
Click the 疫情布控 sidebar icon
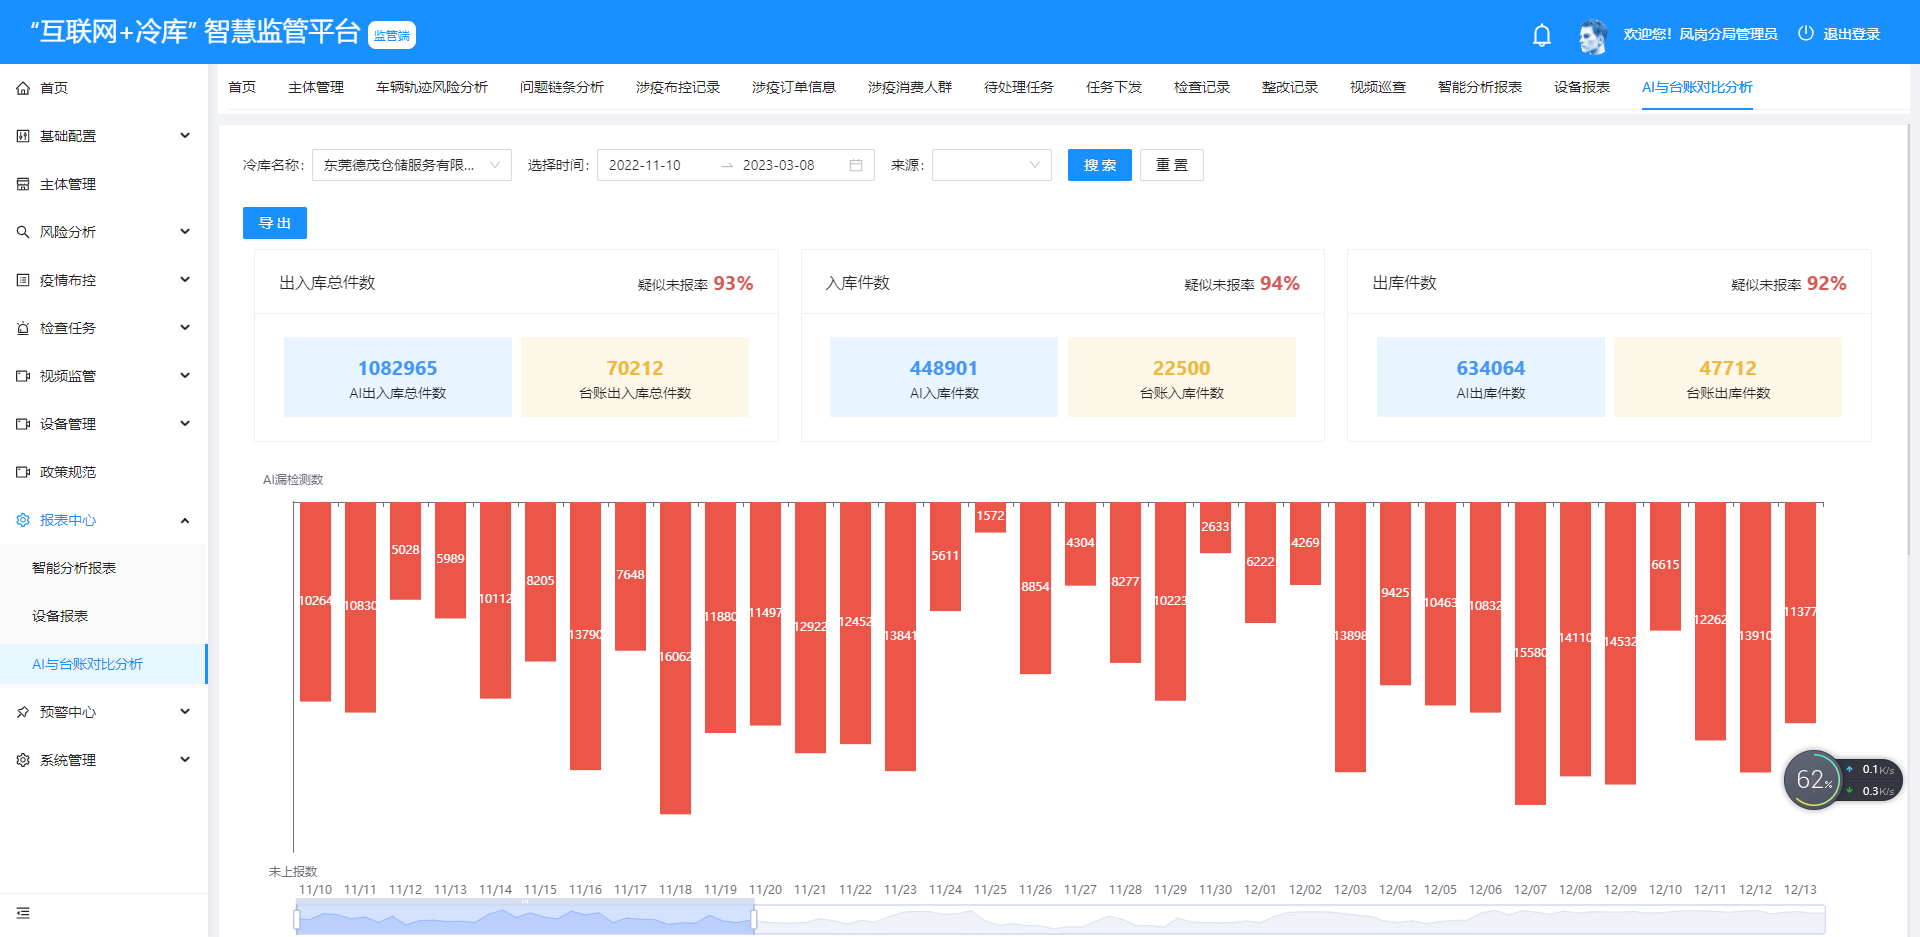click(x=23, y=280)
